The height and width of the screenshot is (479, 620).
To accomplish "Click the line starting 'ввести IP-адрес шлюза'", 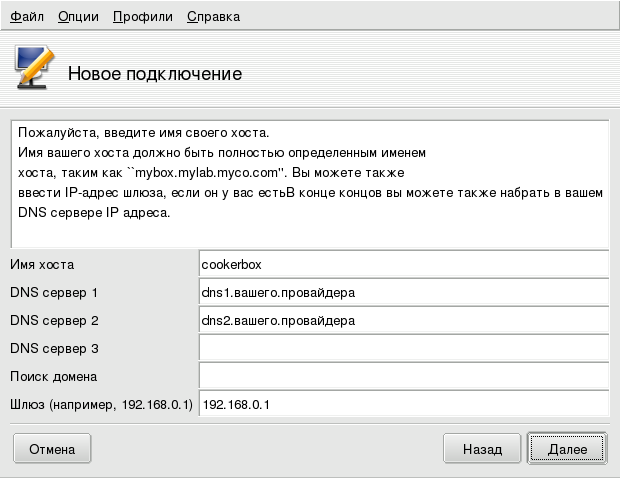I will (310, 193).
